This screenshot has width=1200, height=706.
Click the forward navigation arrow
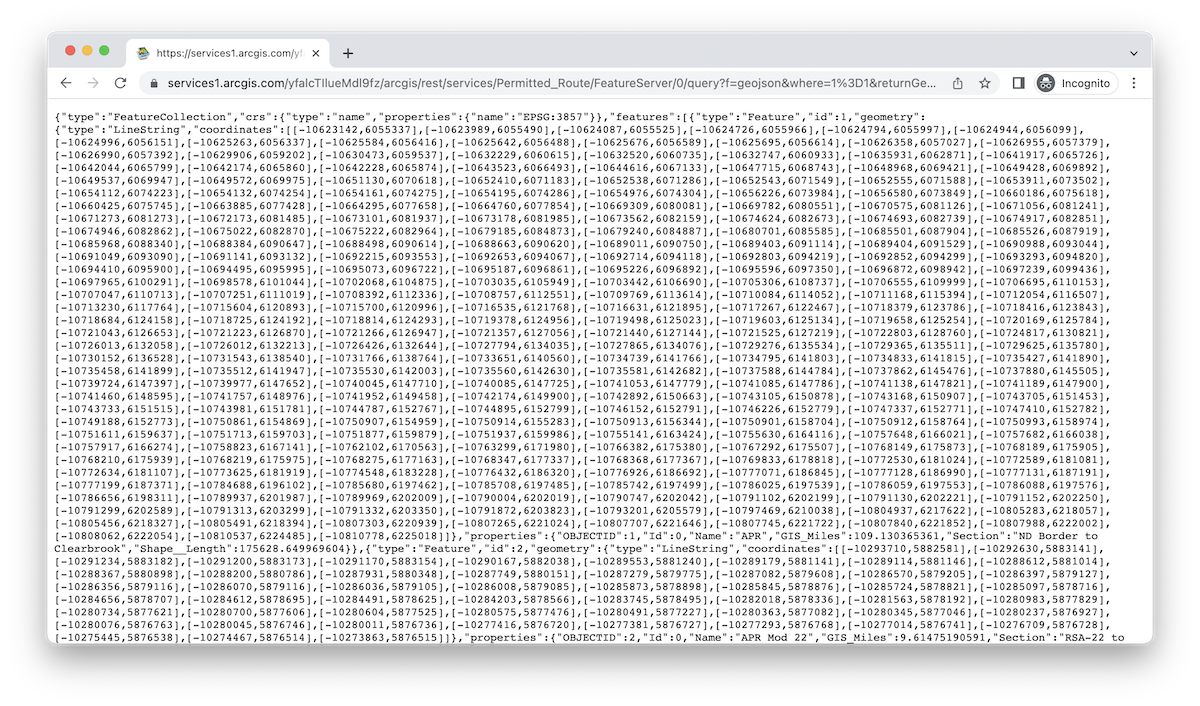click(x=93, y=83)
